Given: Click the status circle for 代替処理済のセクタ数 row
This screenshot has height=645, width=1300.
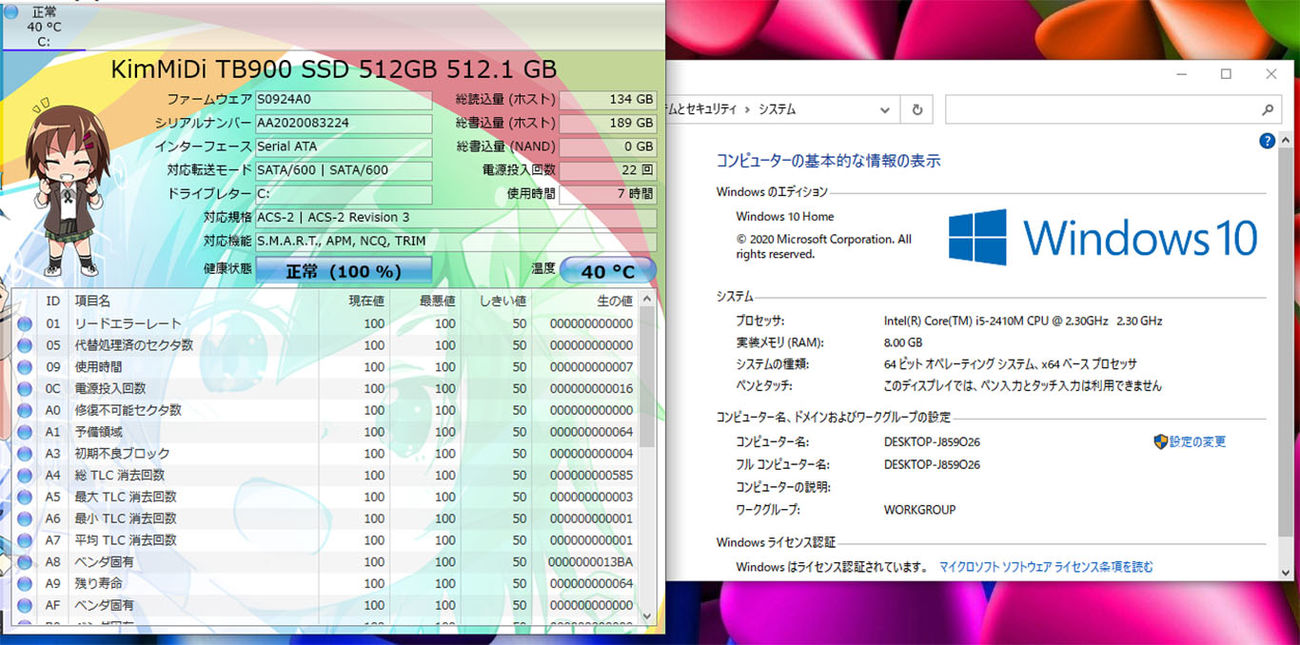Looking at the screenshot, I should [24, 345].
